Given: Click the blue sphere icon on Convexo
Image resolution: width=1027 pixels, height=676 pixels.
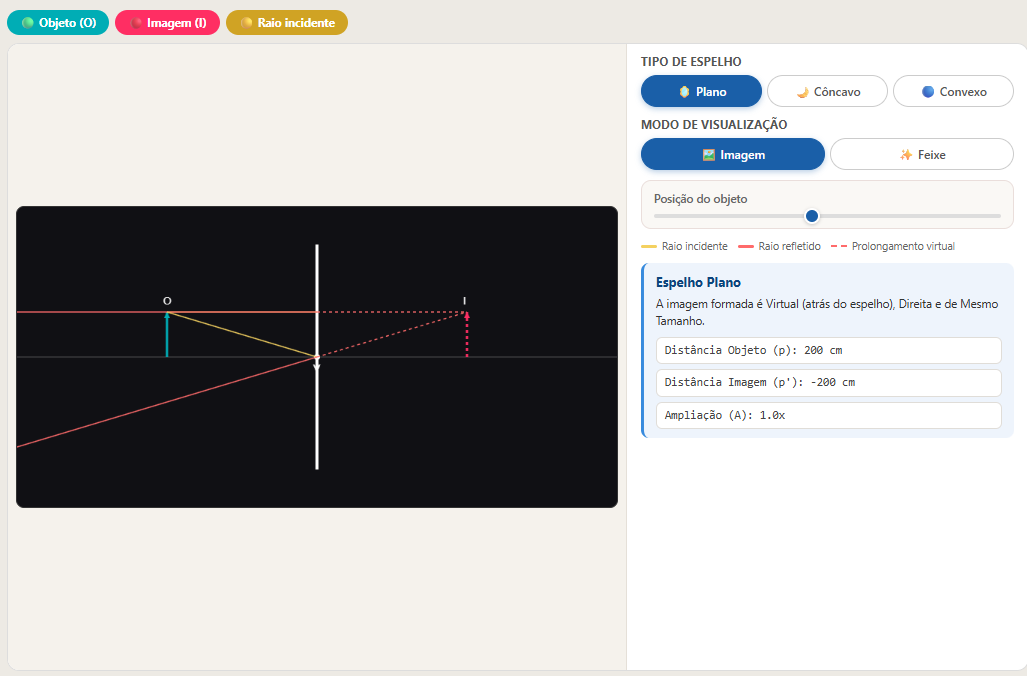Looking at the screenshot, I should click(x=927, y=92).
